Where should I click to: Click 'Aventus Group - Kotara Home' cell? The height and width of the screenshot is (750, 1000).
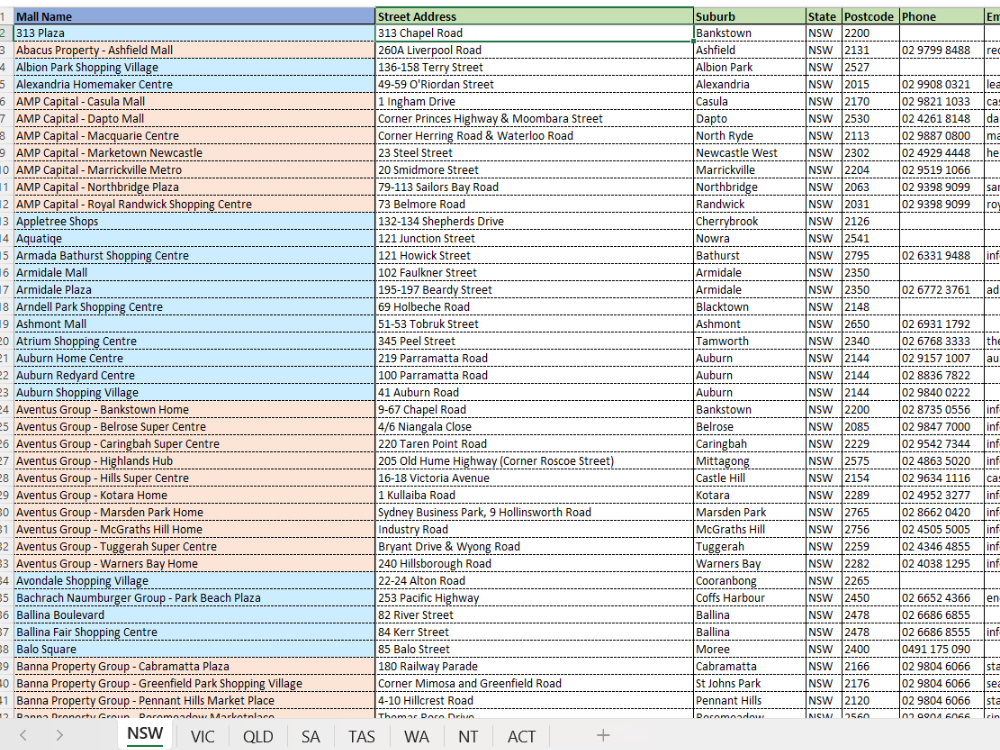195,495
